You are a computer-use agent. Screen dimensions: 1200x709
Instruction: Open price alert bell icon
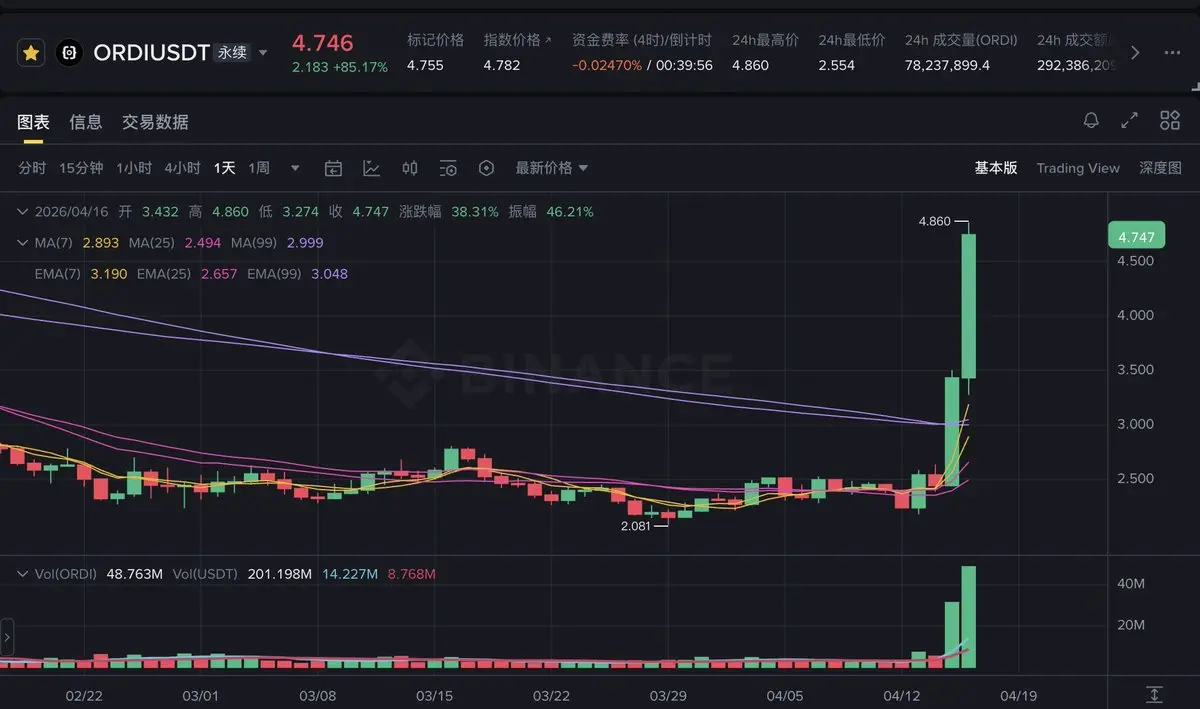tap(1091, 121)
